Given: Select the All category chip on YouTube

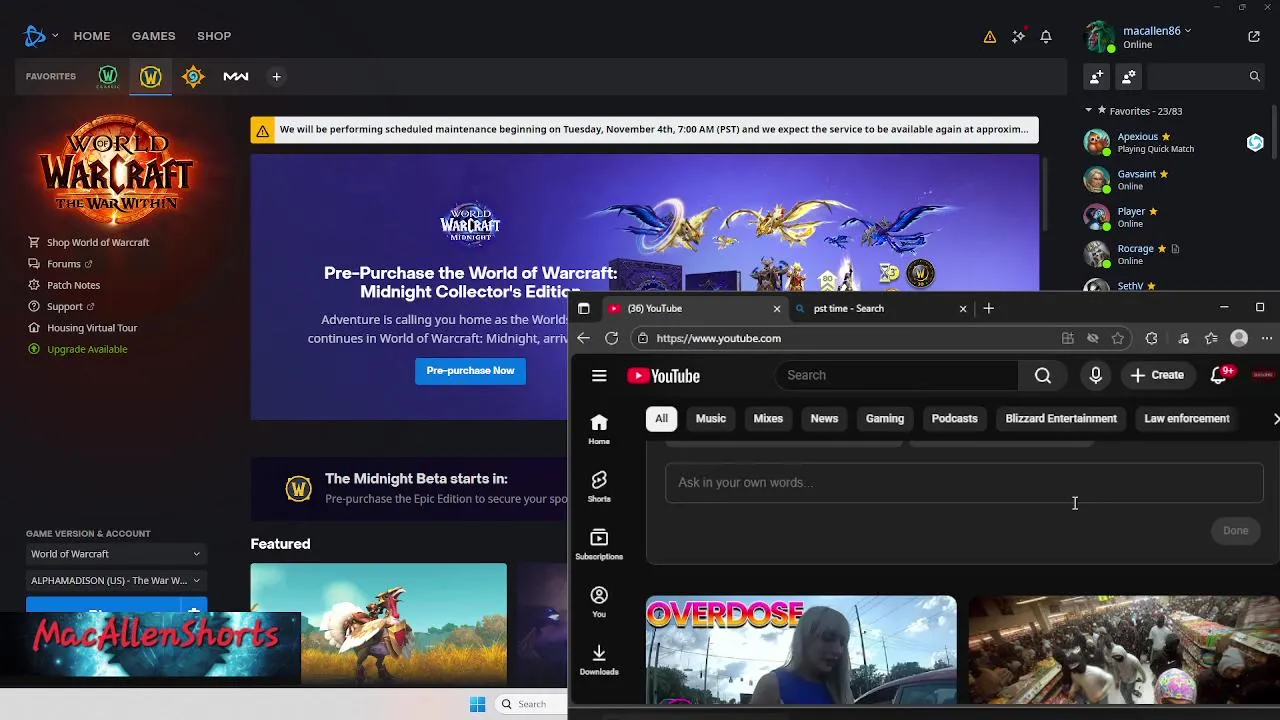Looking at the screenshot, I should [661, 419].
